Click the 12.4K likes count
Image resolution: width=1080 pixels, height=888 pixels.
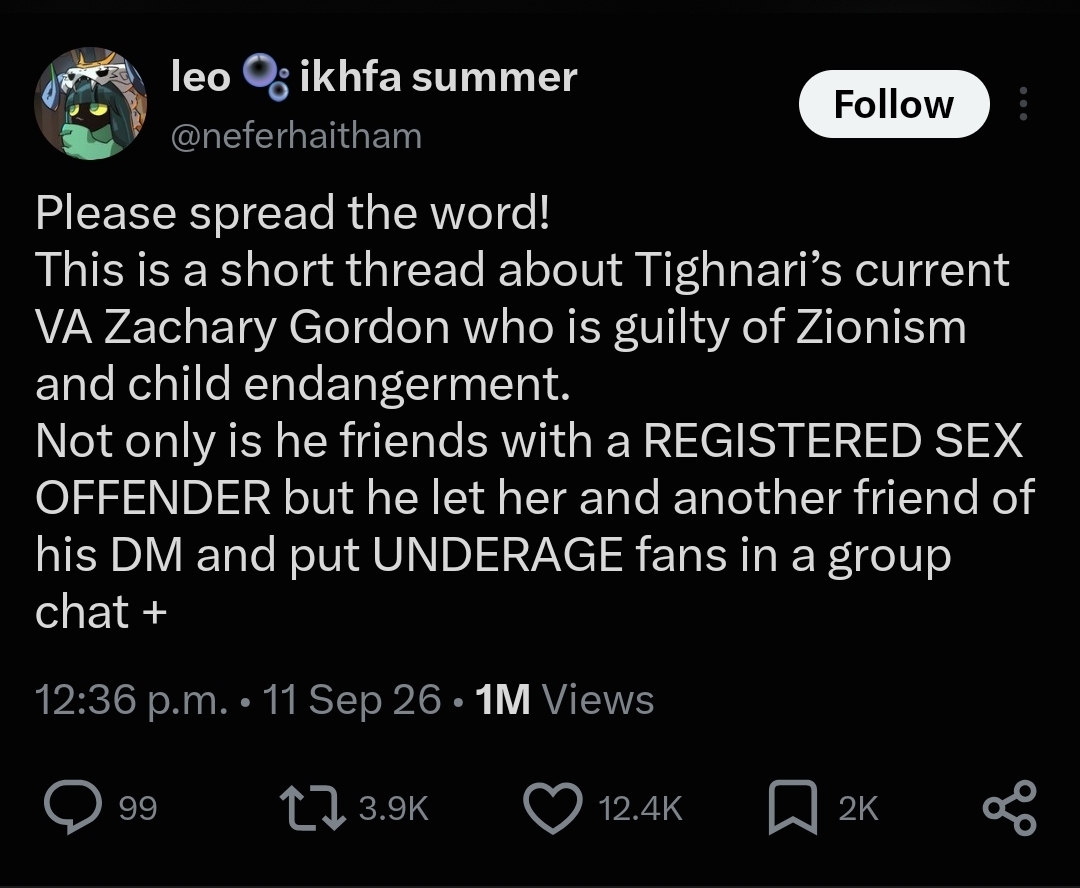pos(641,808)
